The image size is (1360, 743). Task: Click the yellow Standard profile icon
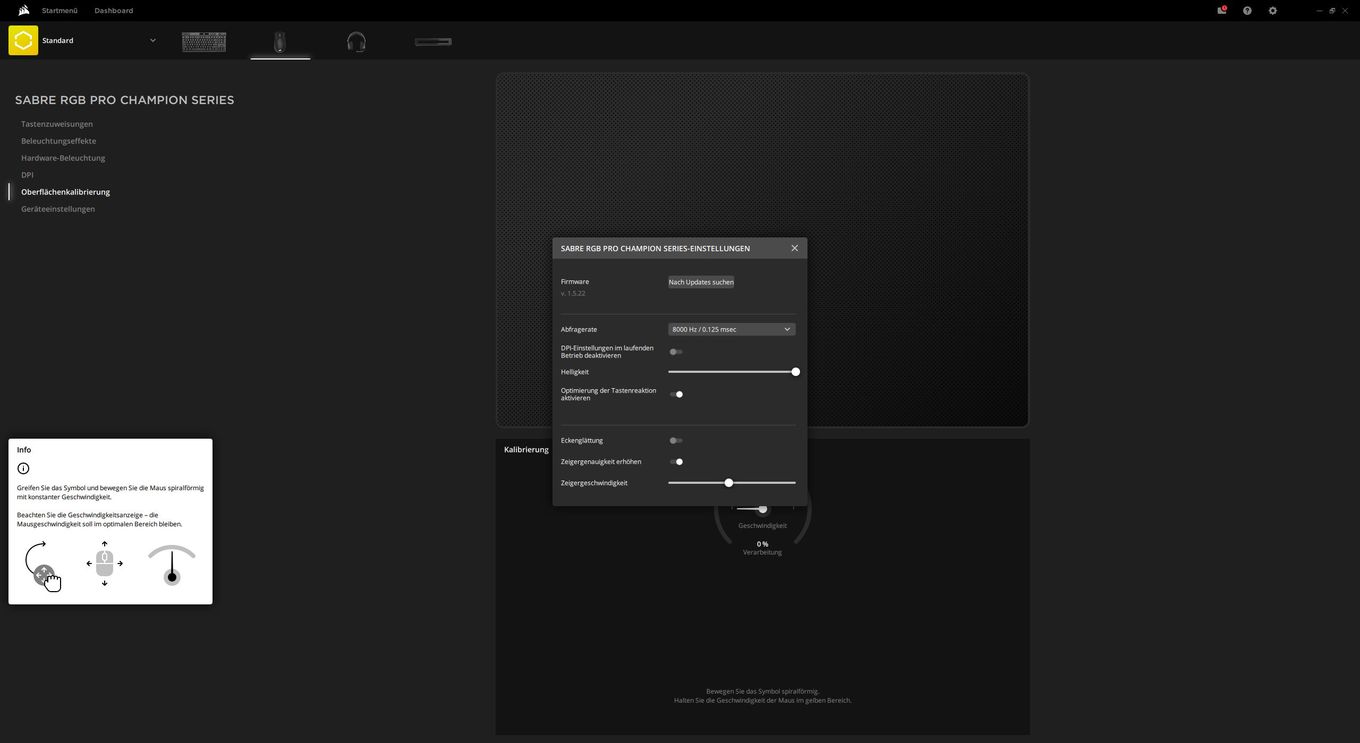23,40
